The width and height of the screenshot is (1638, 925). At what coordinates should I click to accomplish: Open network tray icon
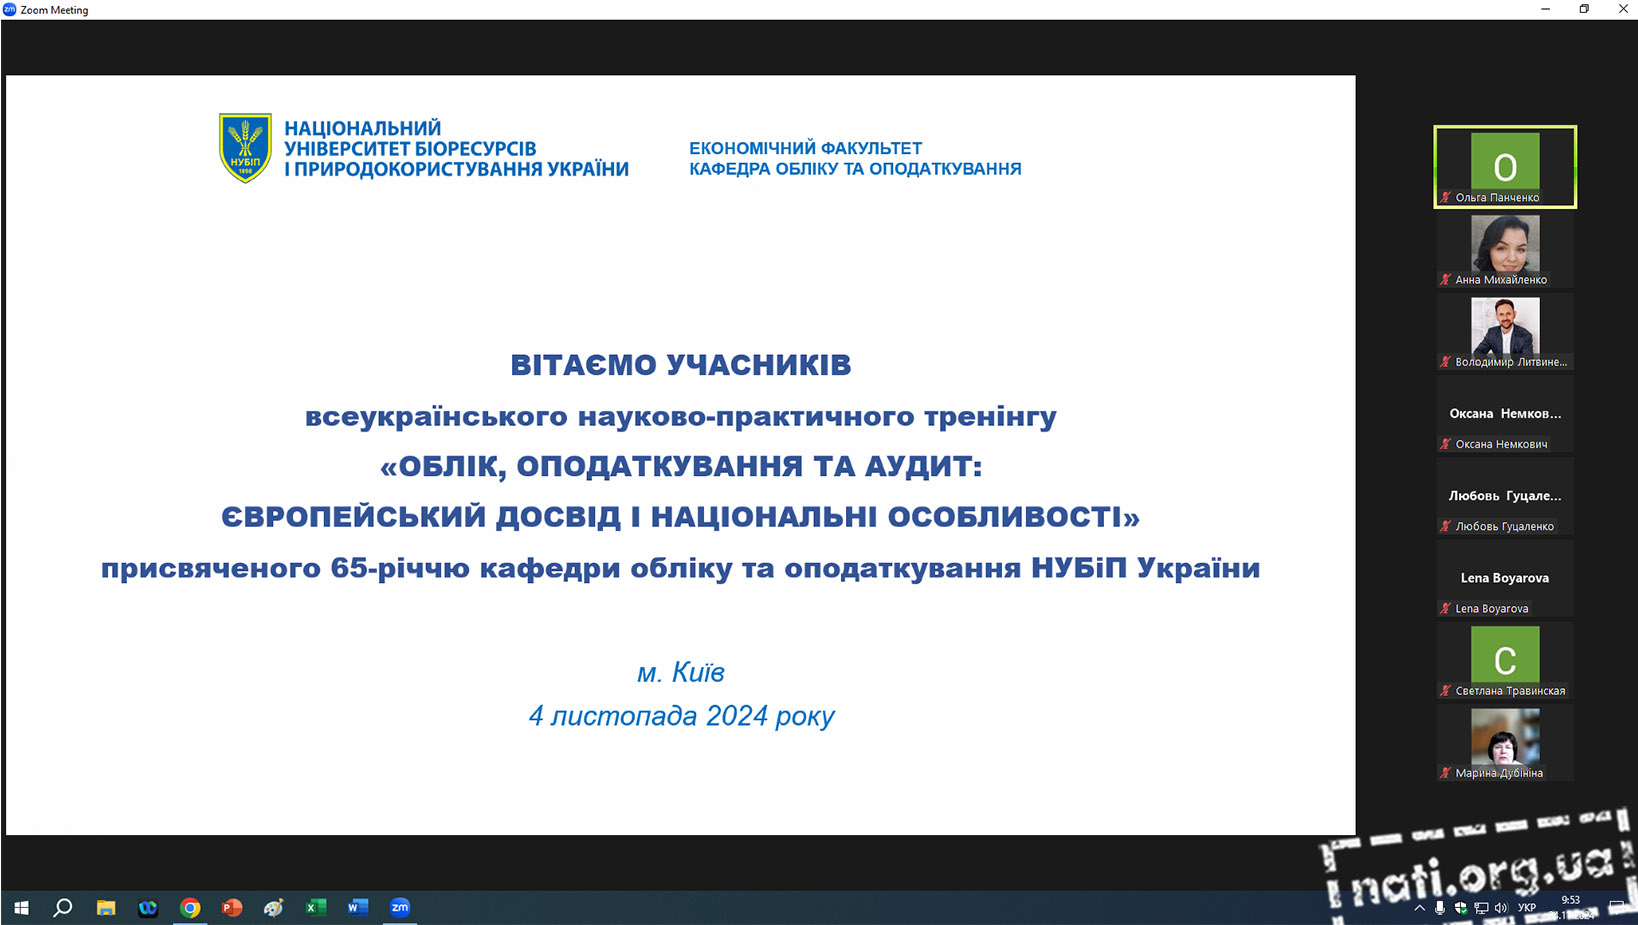(x=1481, y=908)
